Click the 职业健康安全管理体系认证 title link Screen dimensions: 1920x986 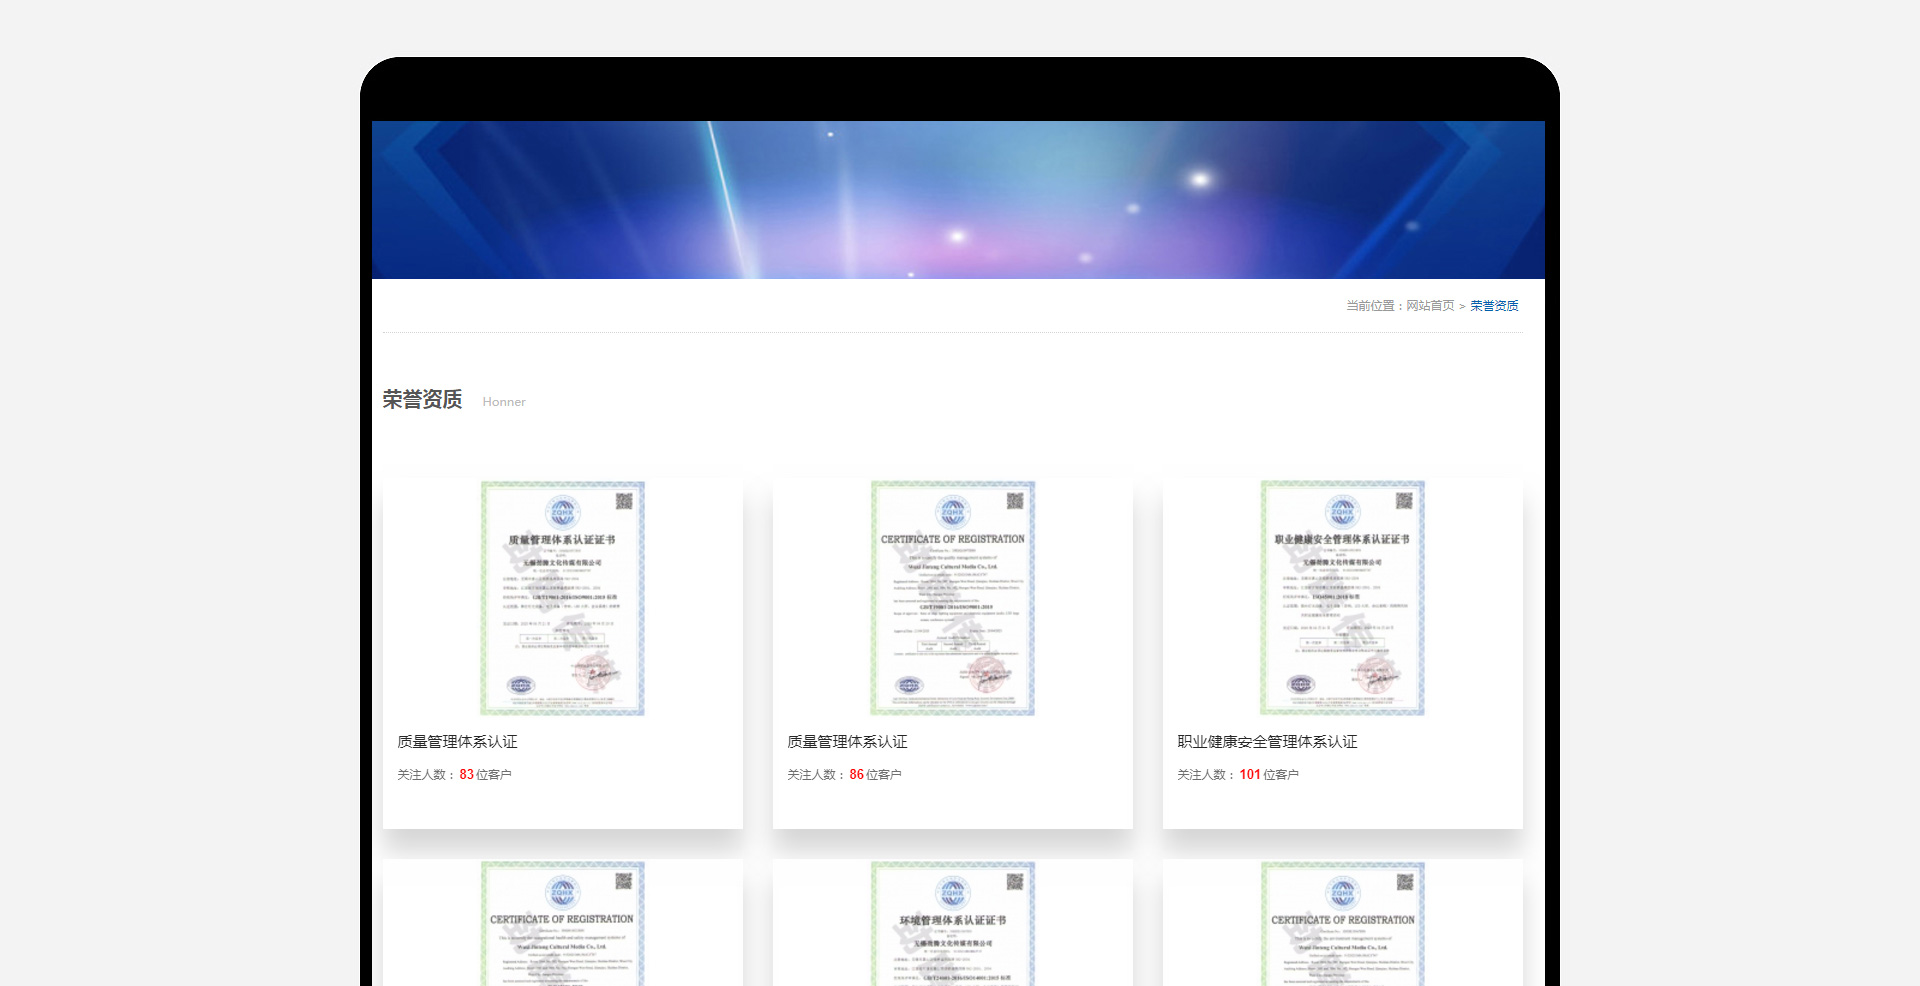1267,742
